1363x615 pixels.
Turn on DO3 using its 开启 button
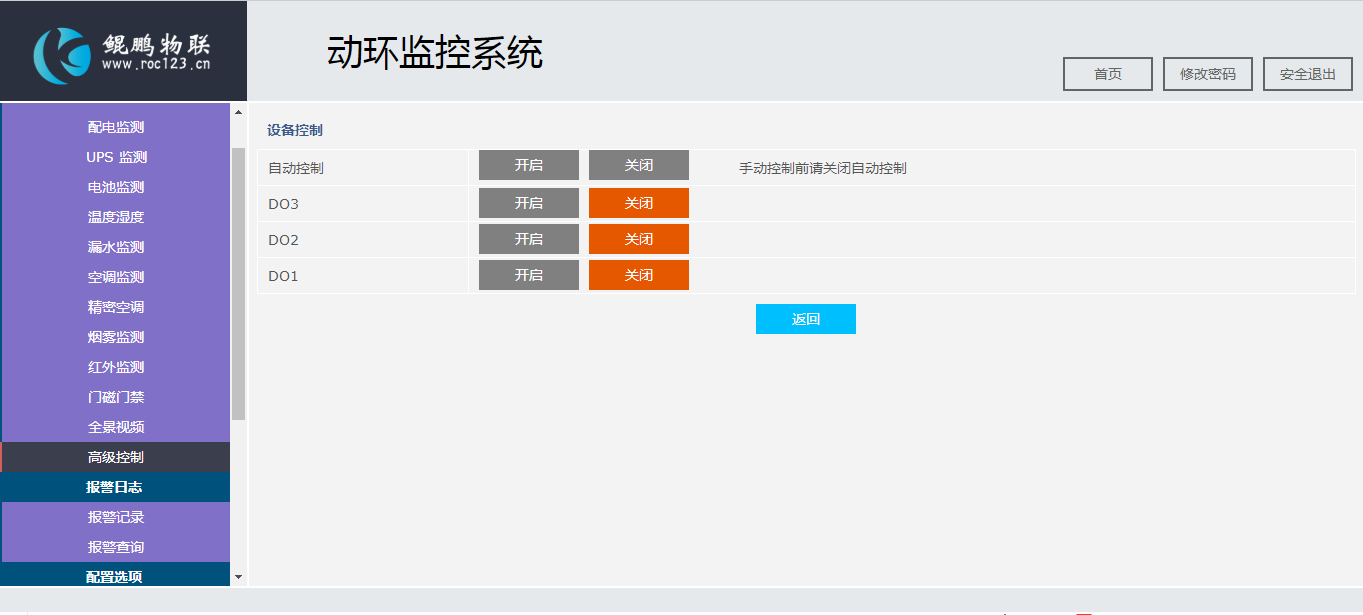tap(528, 202)
